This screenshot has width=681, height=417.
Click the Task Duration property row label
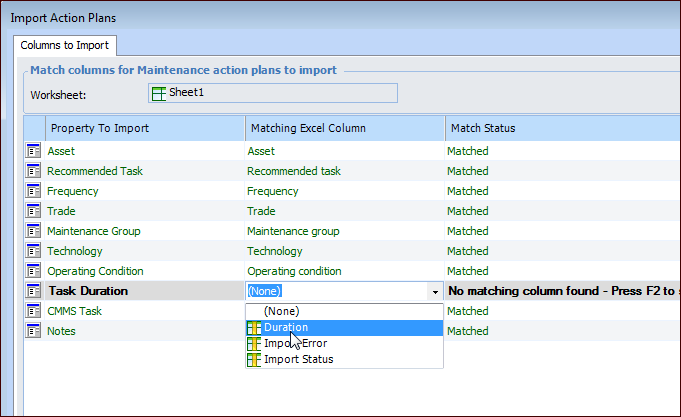pos(88,291)
